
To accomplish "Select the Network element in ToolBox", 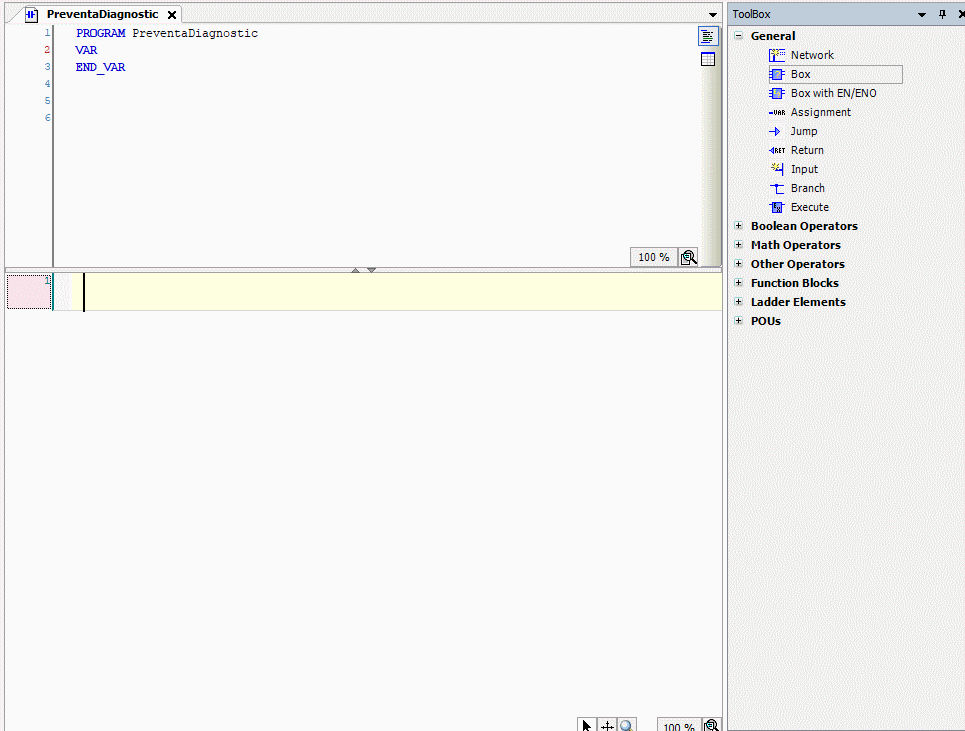I will (811, 55).
